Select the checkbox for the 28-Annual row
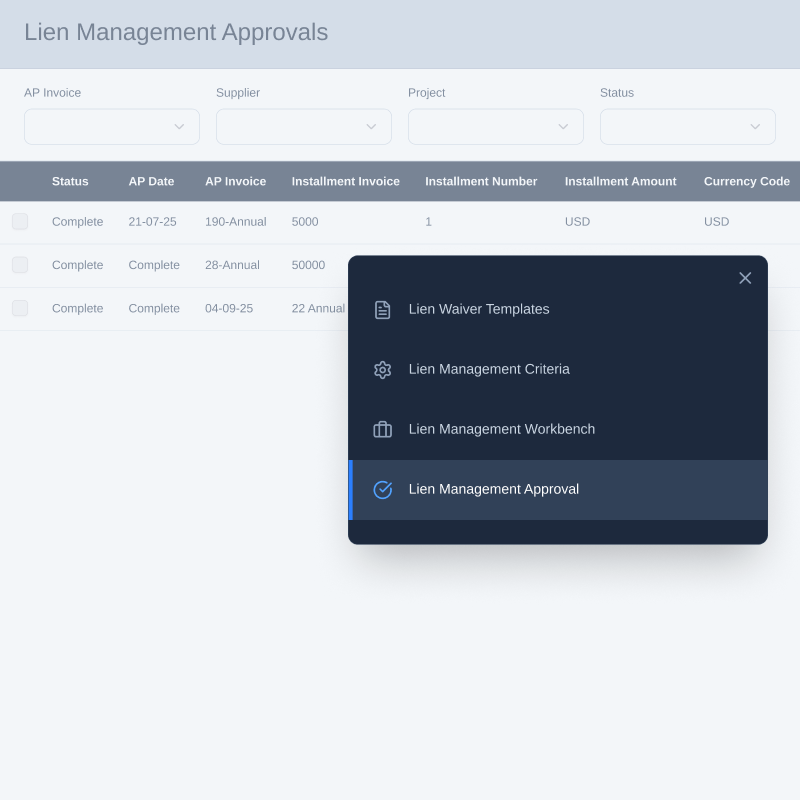This screenshot has height=800, width=800. tap(20, 265)
